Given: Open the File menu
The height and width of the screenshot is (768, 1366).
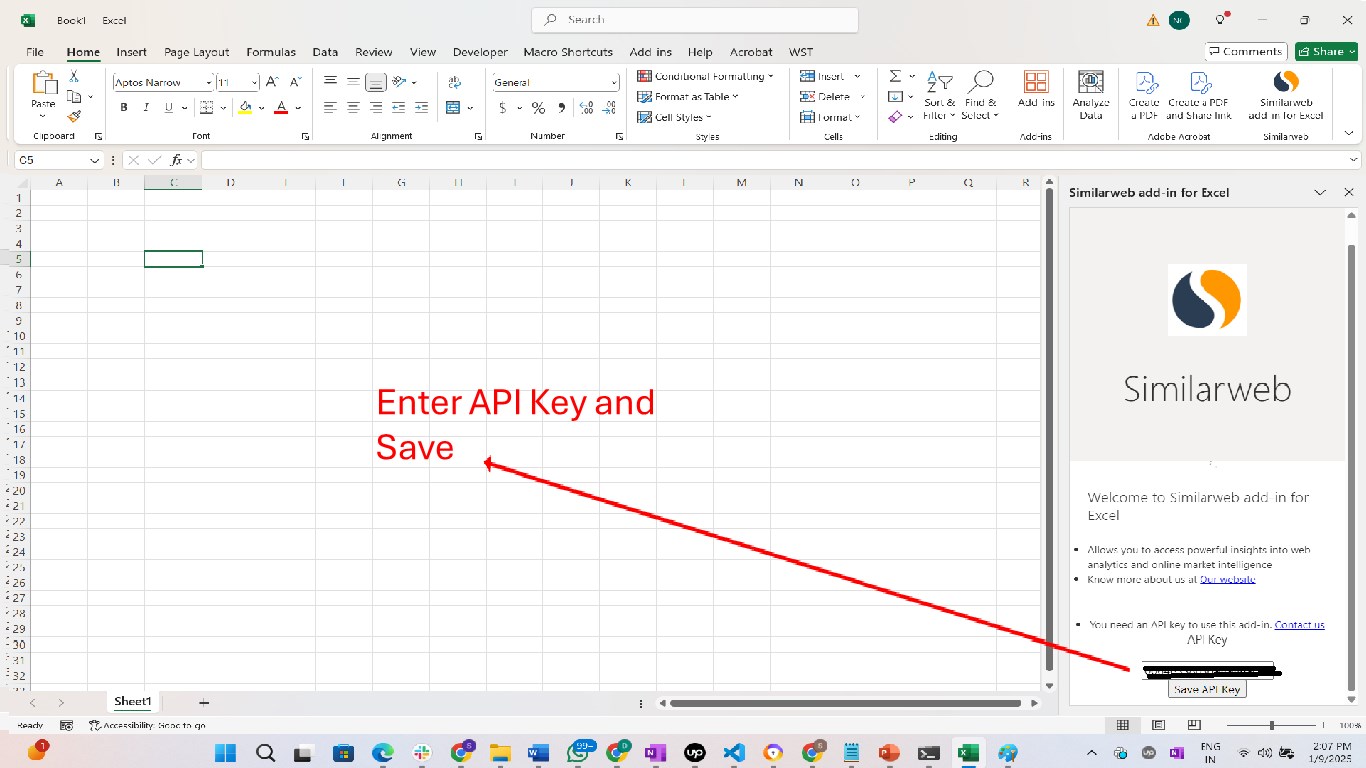Looking at the screenshot, I should 35,52.
